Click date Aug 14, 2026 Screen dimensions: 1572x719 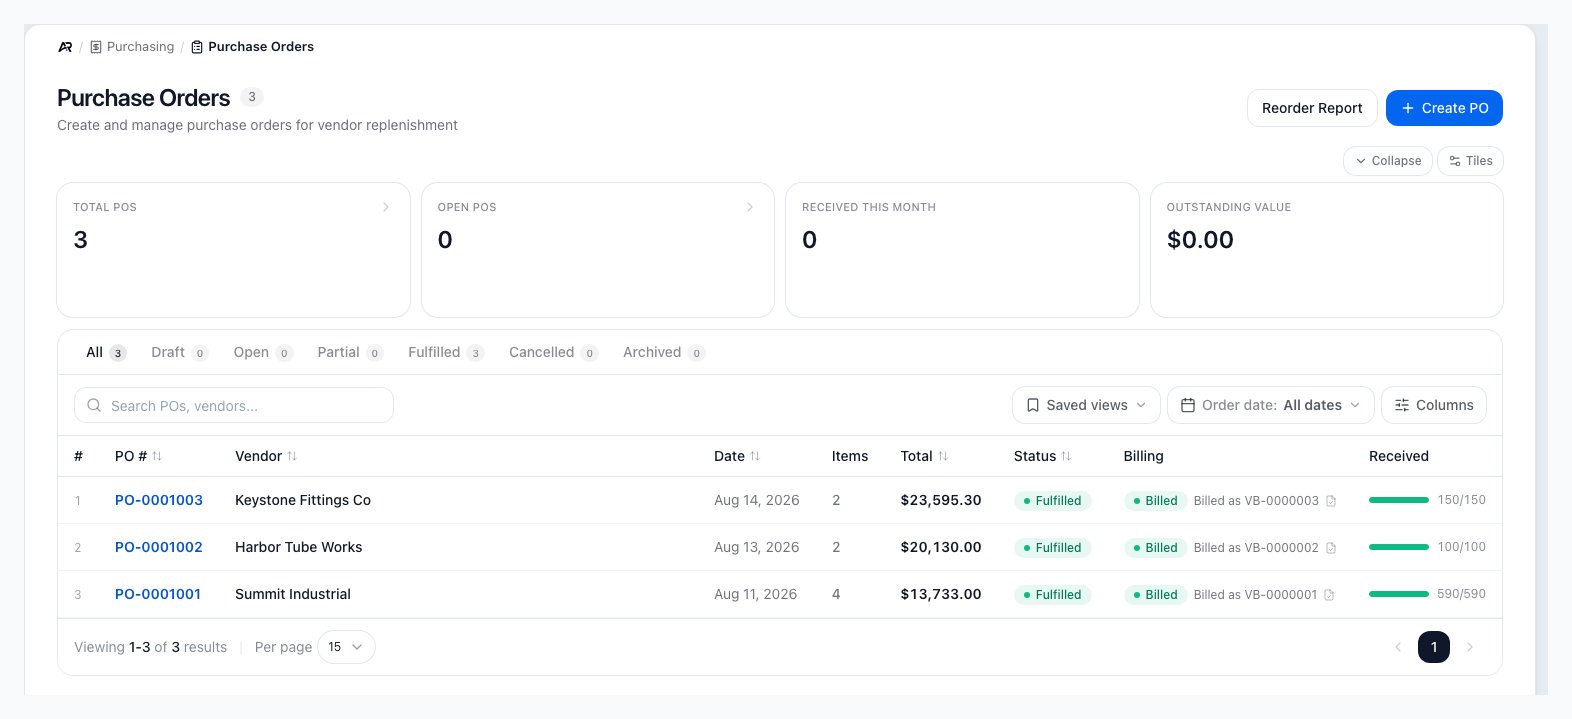tap(757, 500)
